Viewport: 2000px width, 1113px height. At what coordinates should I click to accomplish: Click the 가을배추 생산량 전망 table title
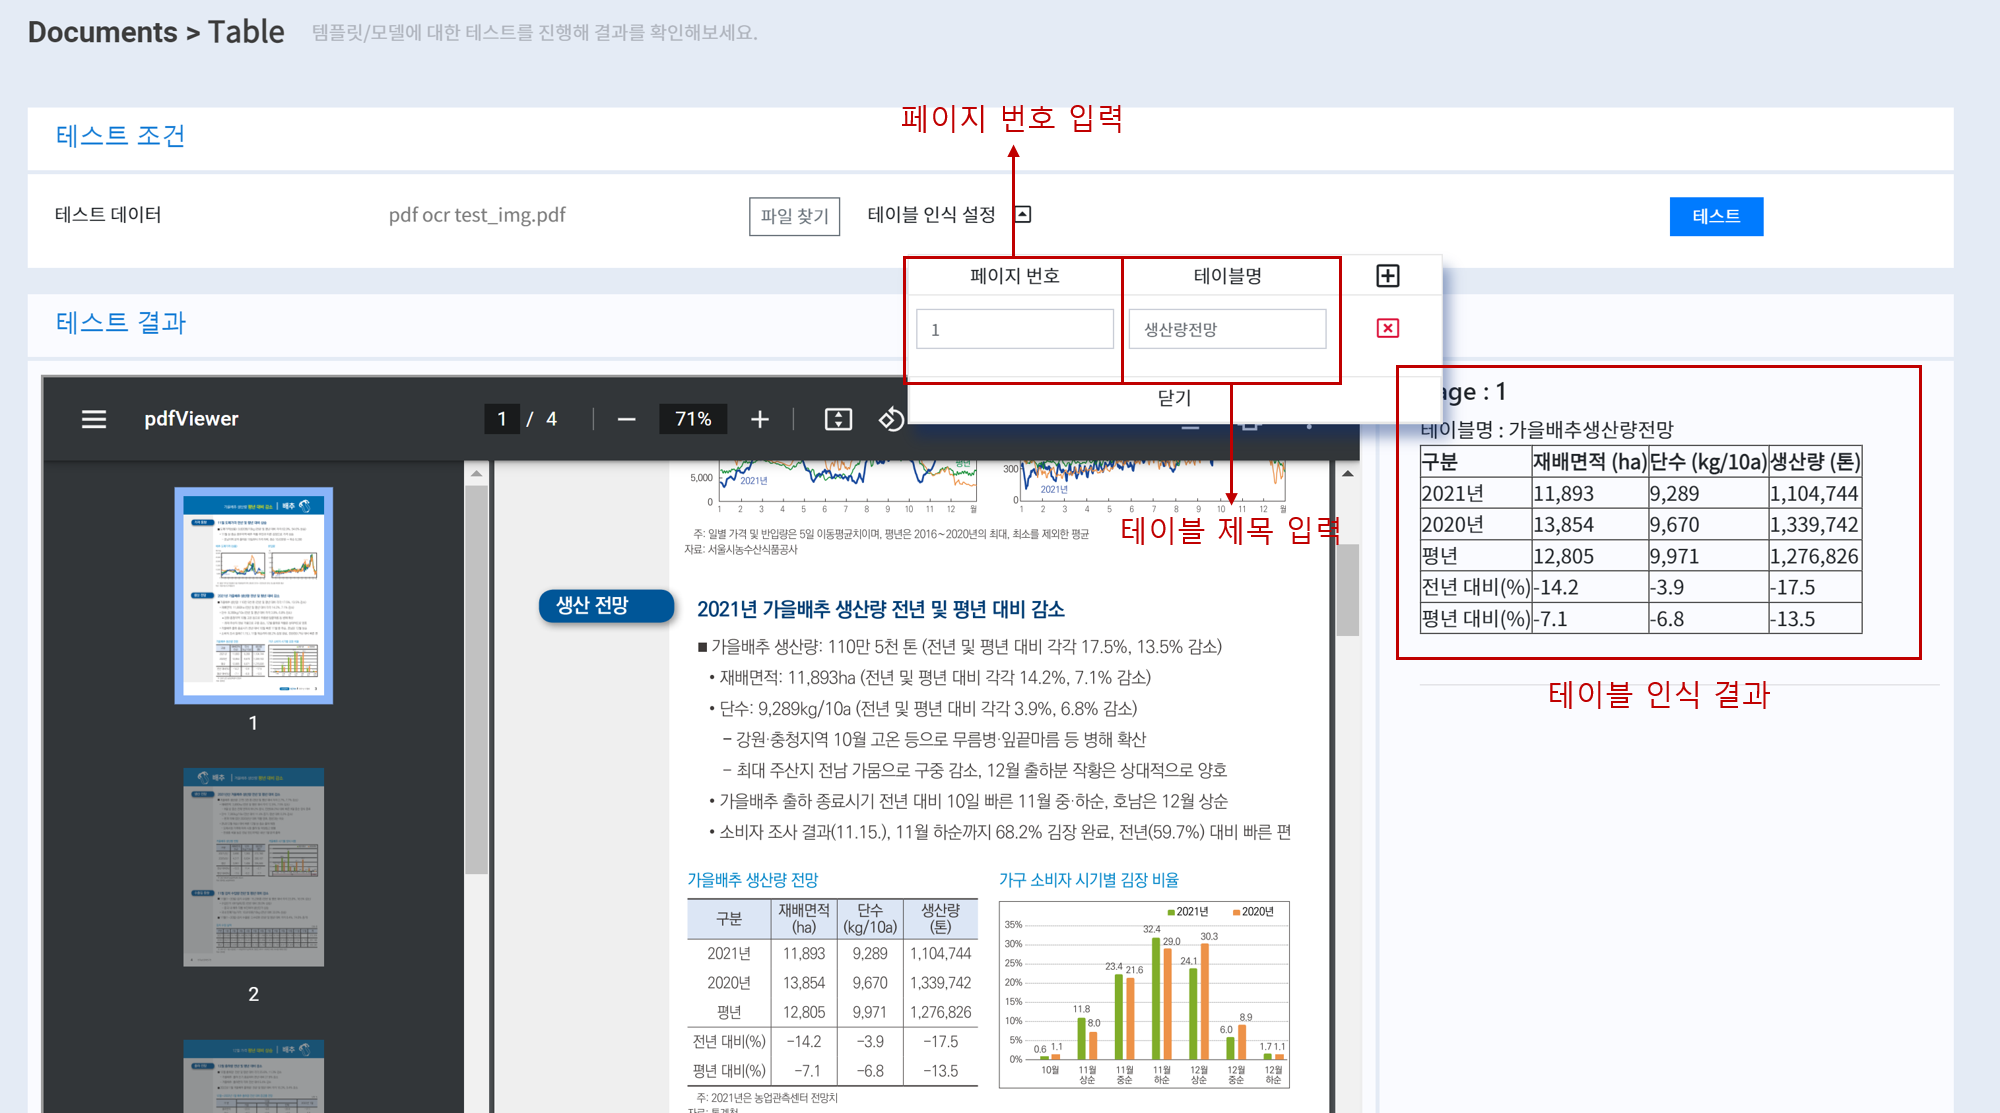tap(752, 880)
